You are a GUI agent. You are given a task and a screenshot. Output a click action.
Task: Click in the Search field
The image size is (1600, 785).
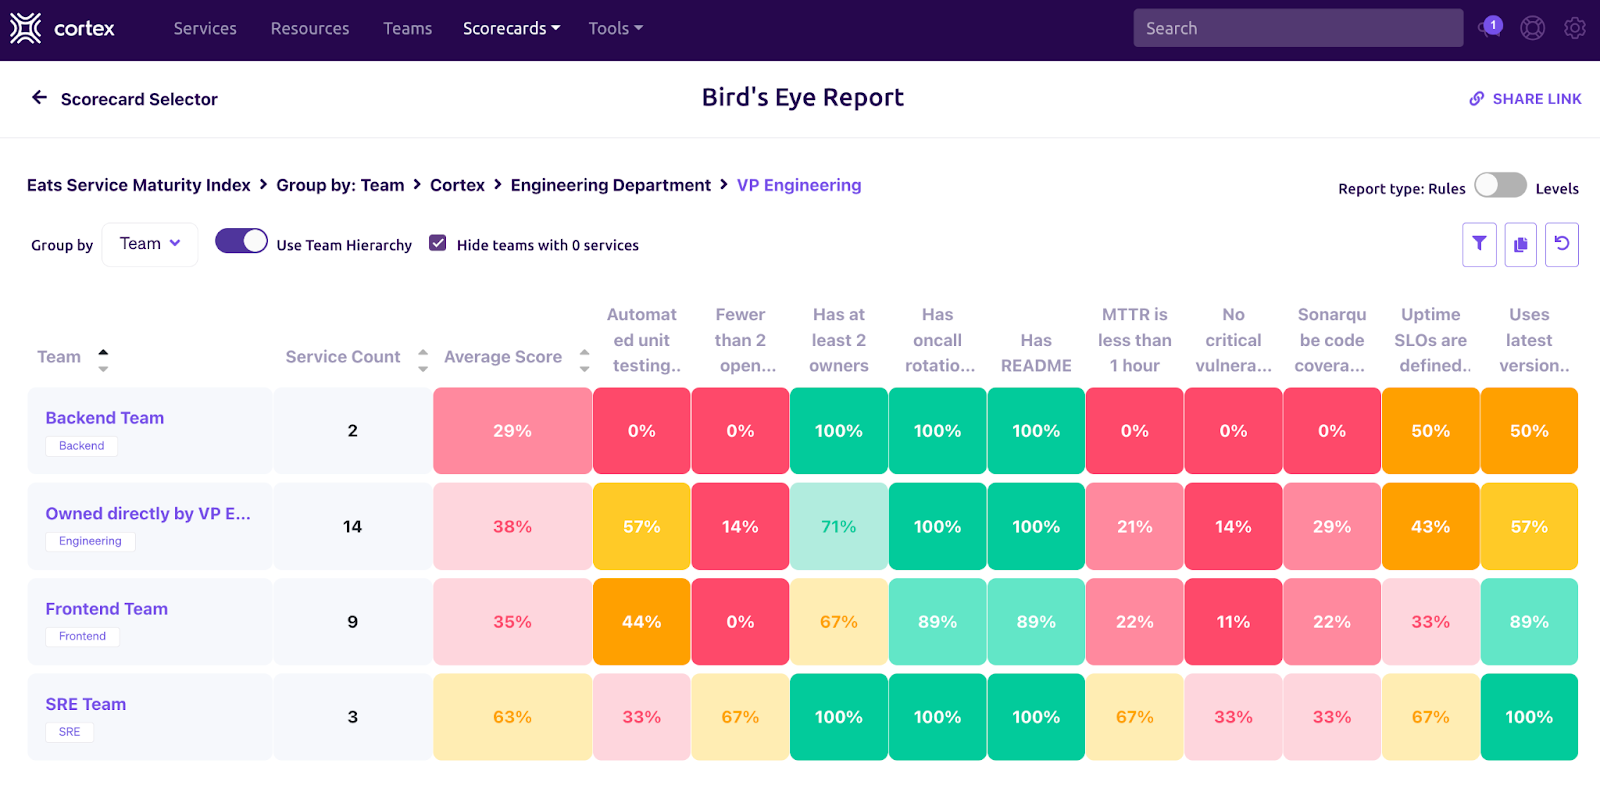[x=1297, y=29]
